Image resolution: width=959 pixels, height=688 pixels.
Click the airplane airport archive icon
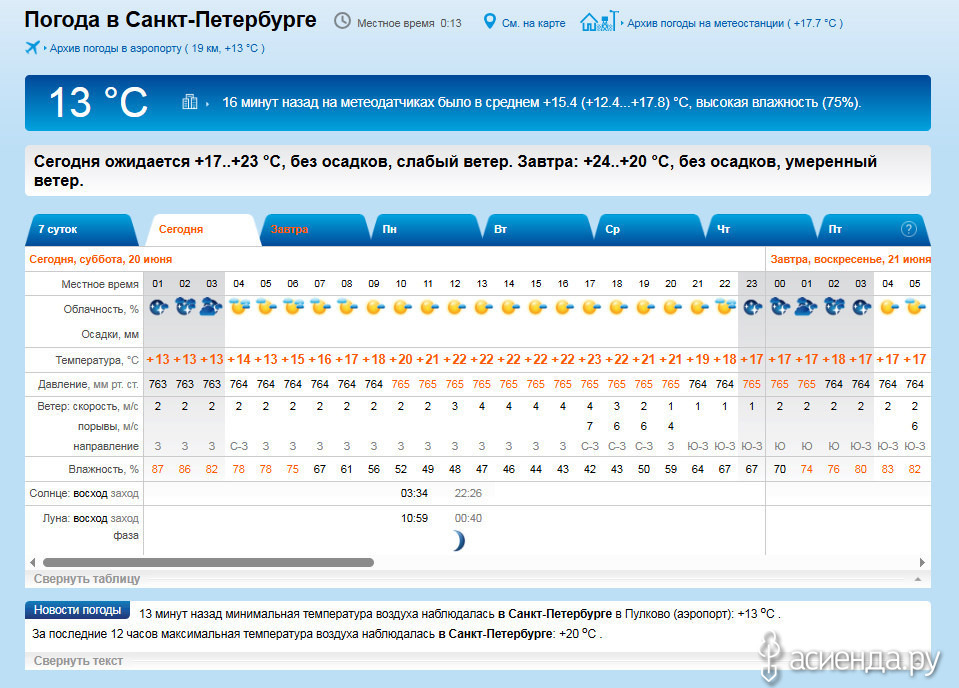click(x=32, y=47)
